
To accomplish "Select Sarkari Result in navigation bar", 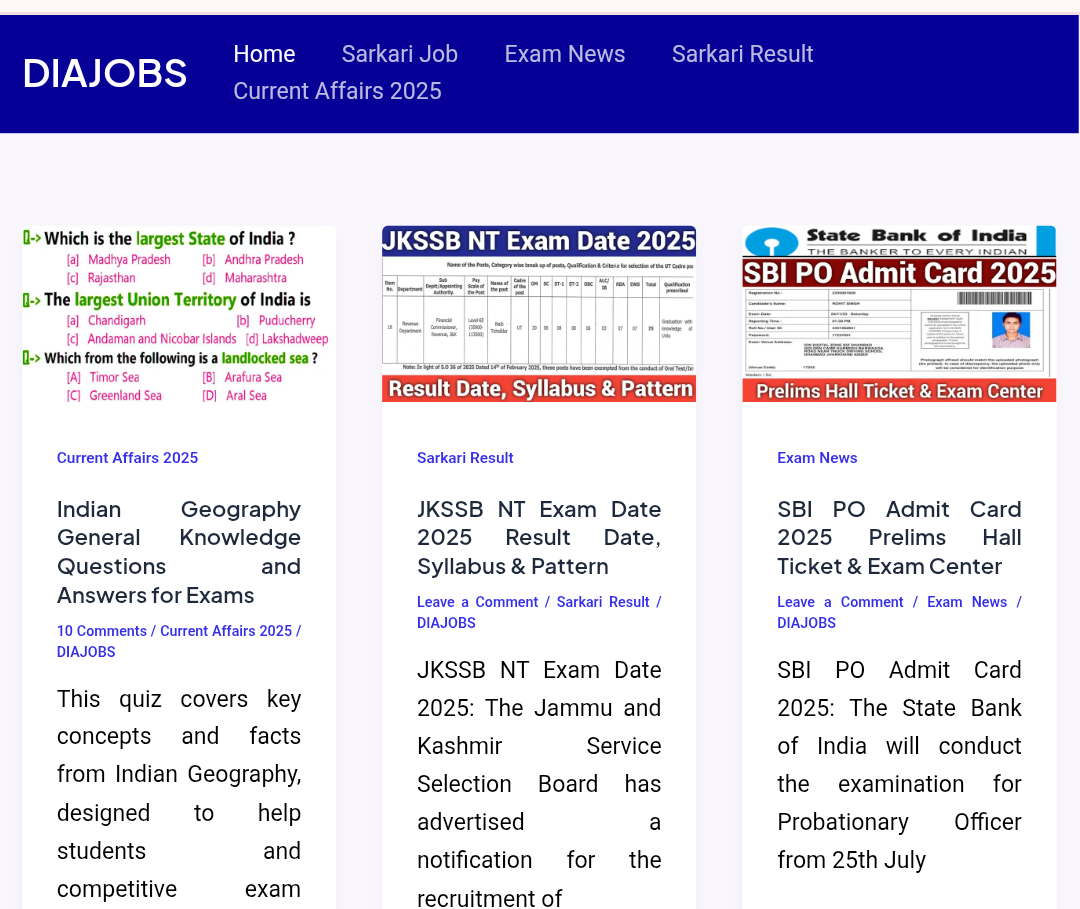I will tap(742, 54).
